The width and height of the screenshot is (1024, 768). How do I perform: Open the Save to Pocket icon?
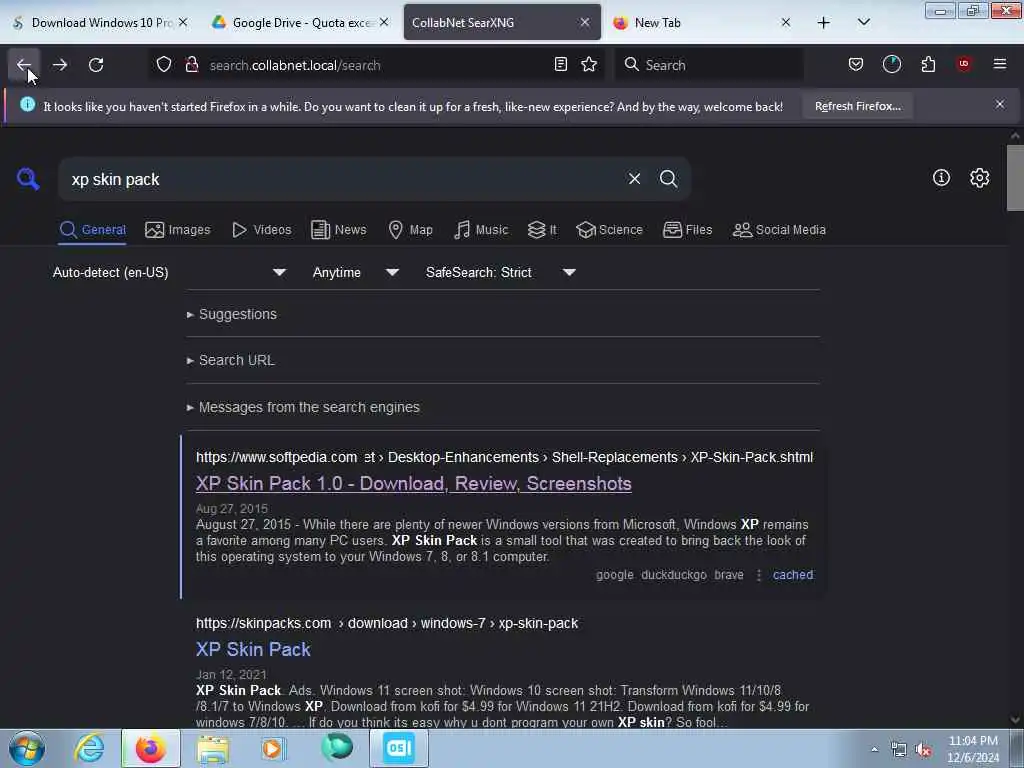coord(856,64)
